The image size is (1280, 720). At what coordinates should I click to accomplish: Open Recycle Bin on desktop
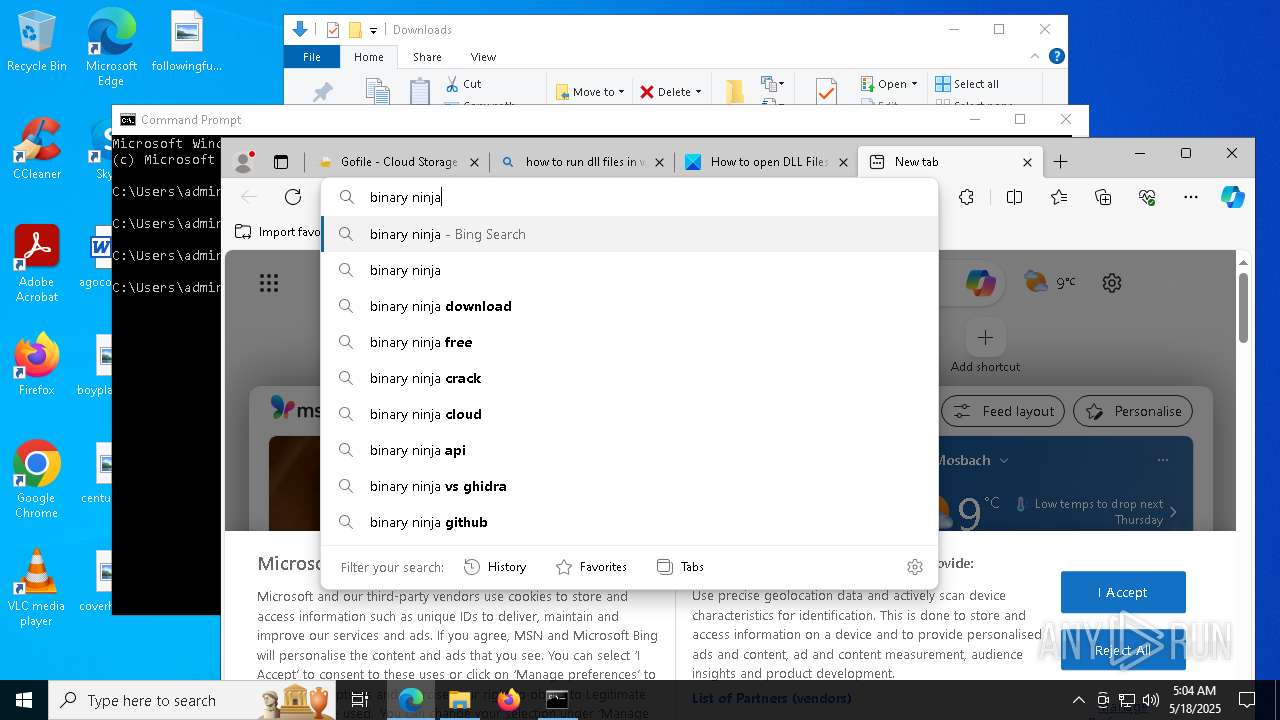coord(36,42)
